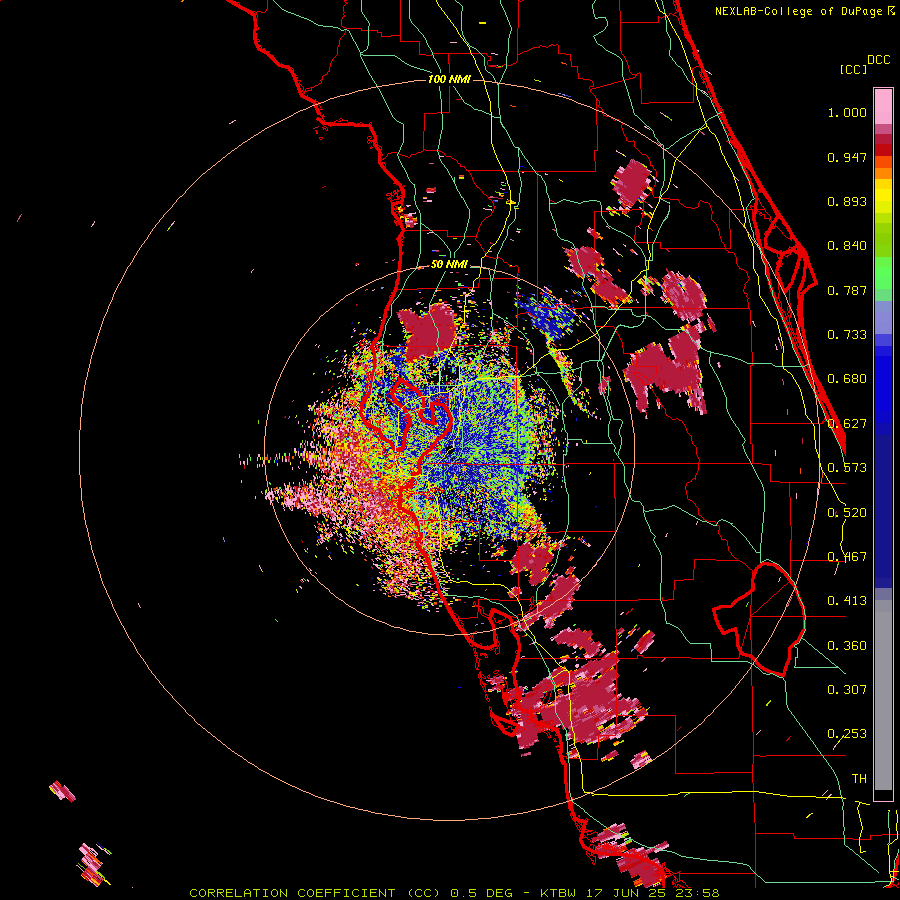
Task: Click the 0.680 scale value
Action: click(847, 379)
